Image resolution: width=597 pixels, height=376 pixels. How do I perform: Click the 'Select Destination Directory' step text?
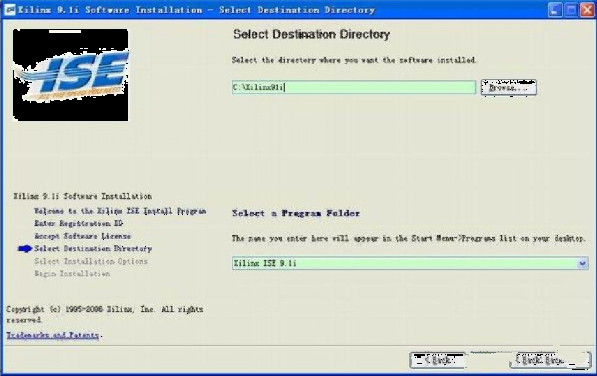(x=93, y=249)
